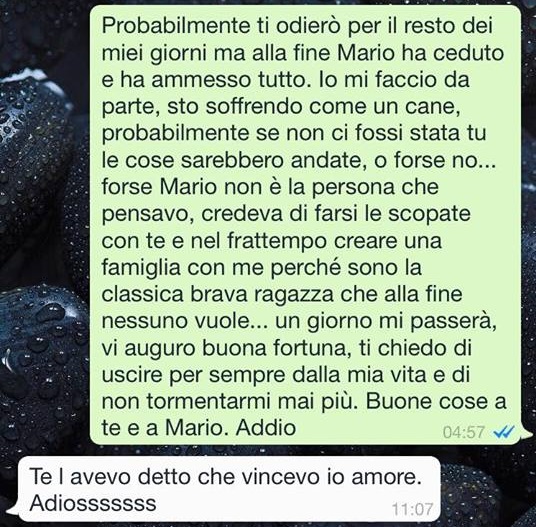Screen dimensions: 536x527
Task: Click the 'classica brava ragazza' phrase
Action: pos(218,294)
